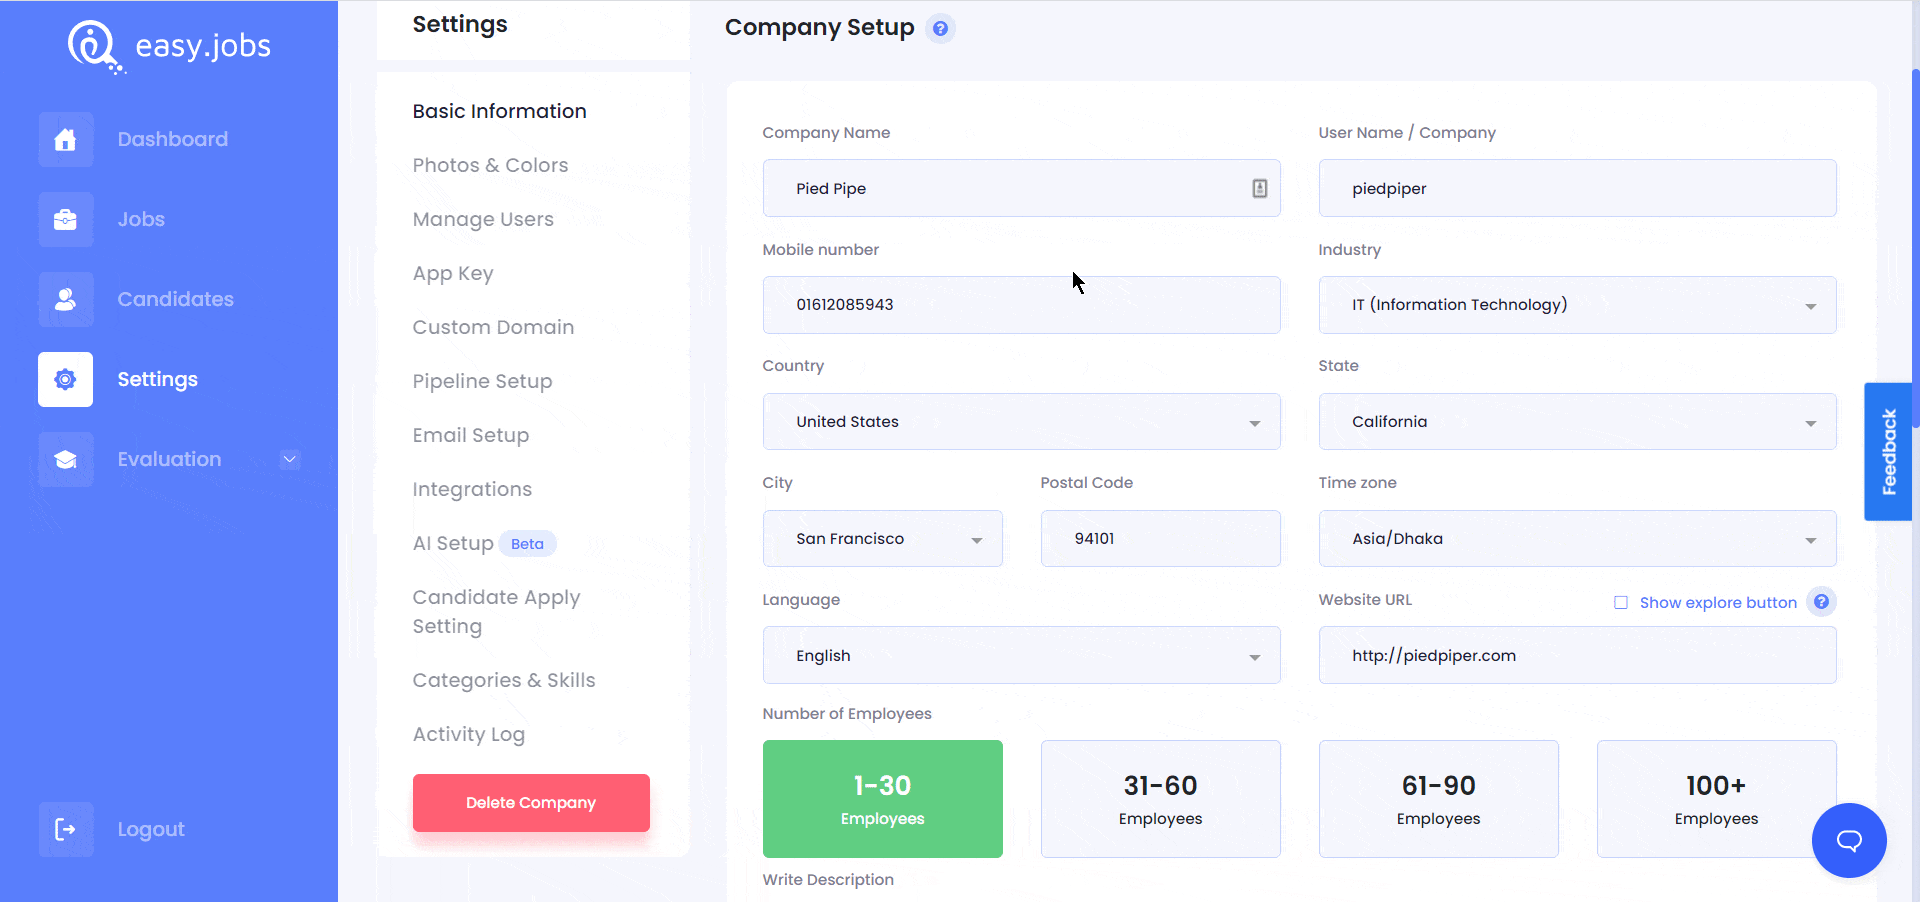Click the Website URL field

pyautogui.click(x=1577, y=656)
